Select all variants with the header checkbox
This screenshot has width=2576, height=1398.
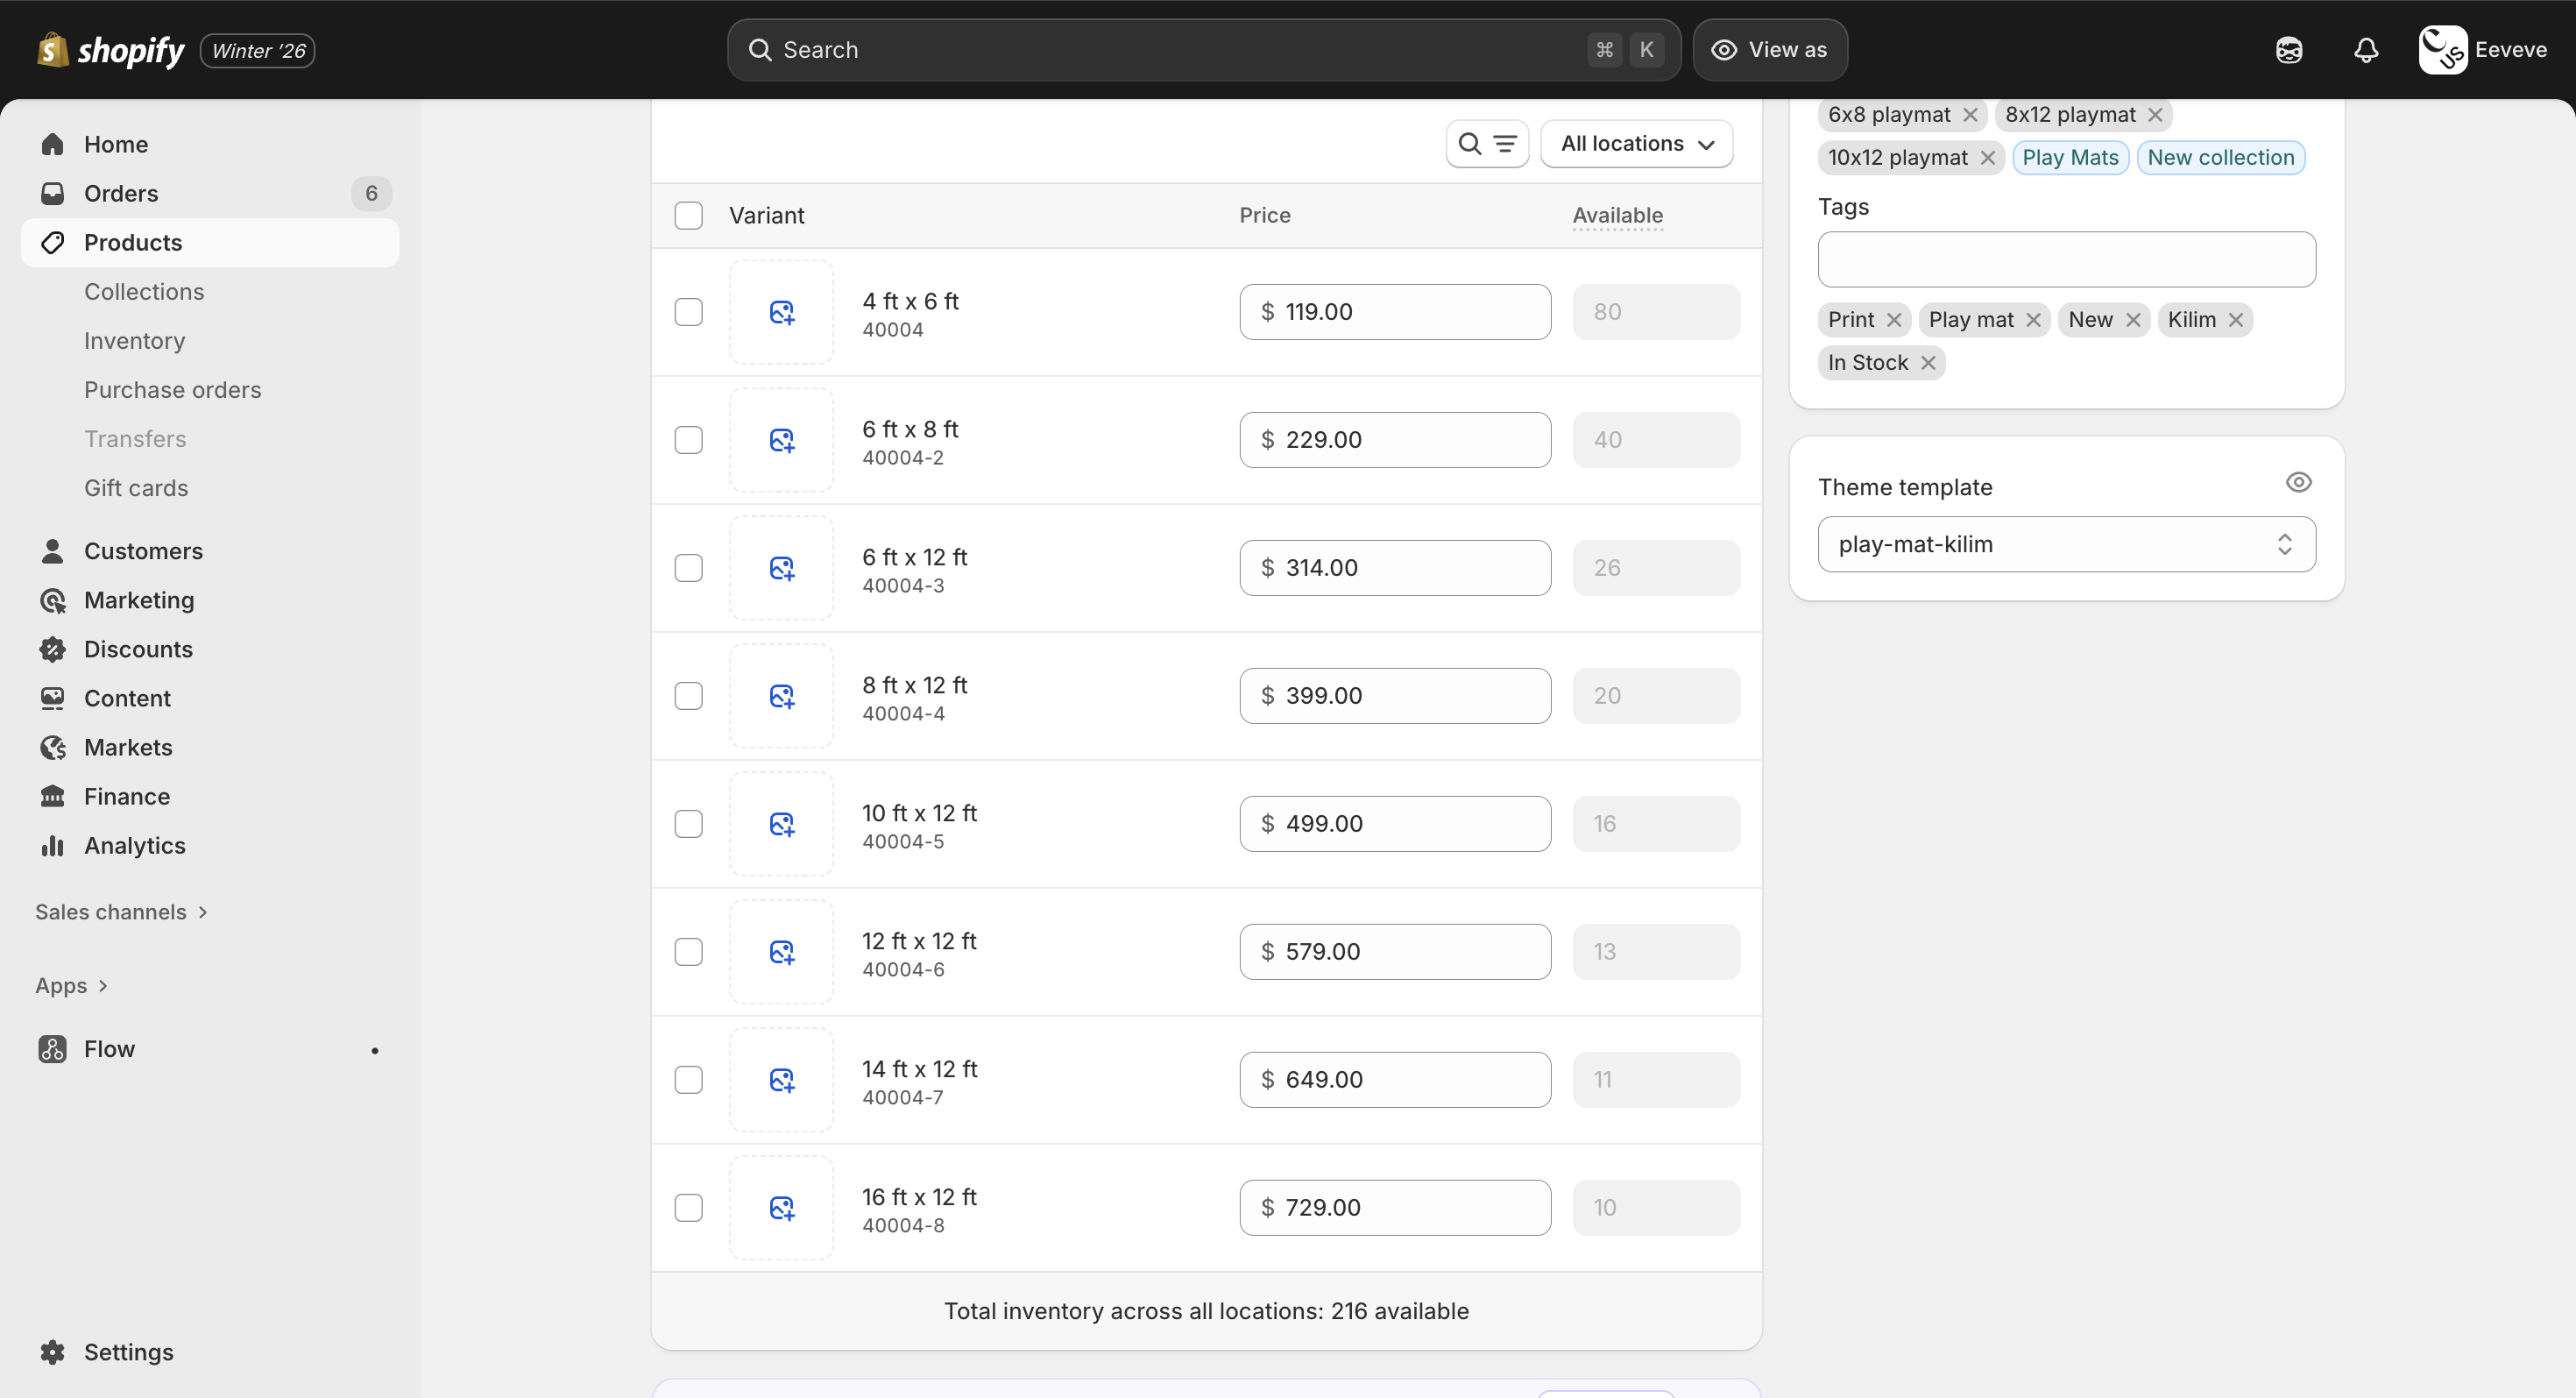point(689,215)
